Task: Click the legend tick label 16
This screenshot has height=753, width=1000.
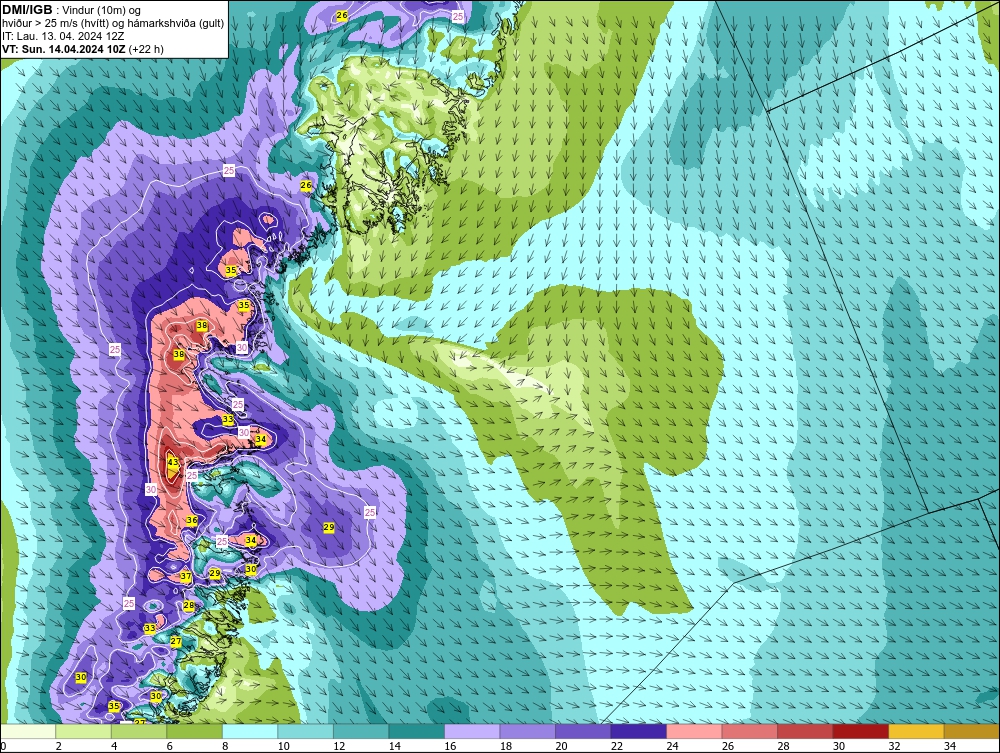Action: coord(450,746)
